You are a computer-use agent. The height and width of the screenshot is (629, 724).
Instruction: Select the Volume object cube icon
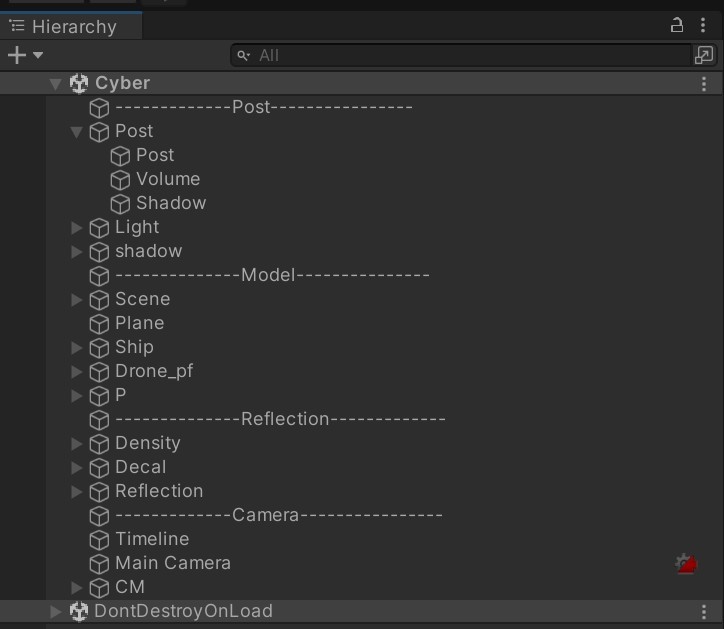120,180
